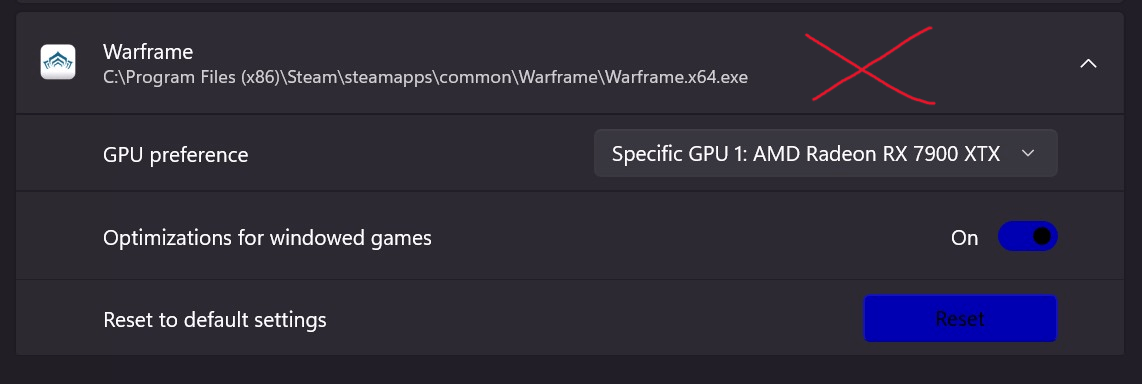The image size is (1142, 384).
Task: Open the GPU preference dropdown
Action: click(x=826, y=153)
